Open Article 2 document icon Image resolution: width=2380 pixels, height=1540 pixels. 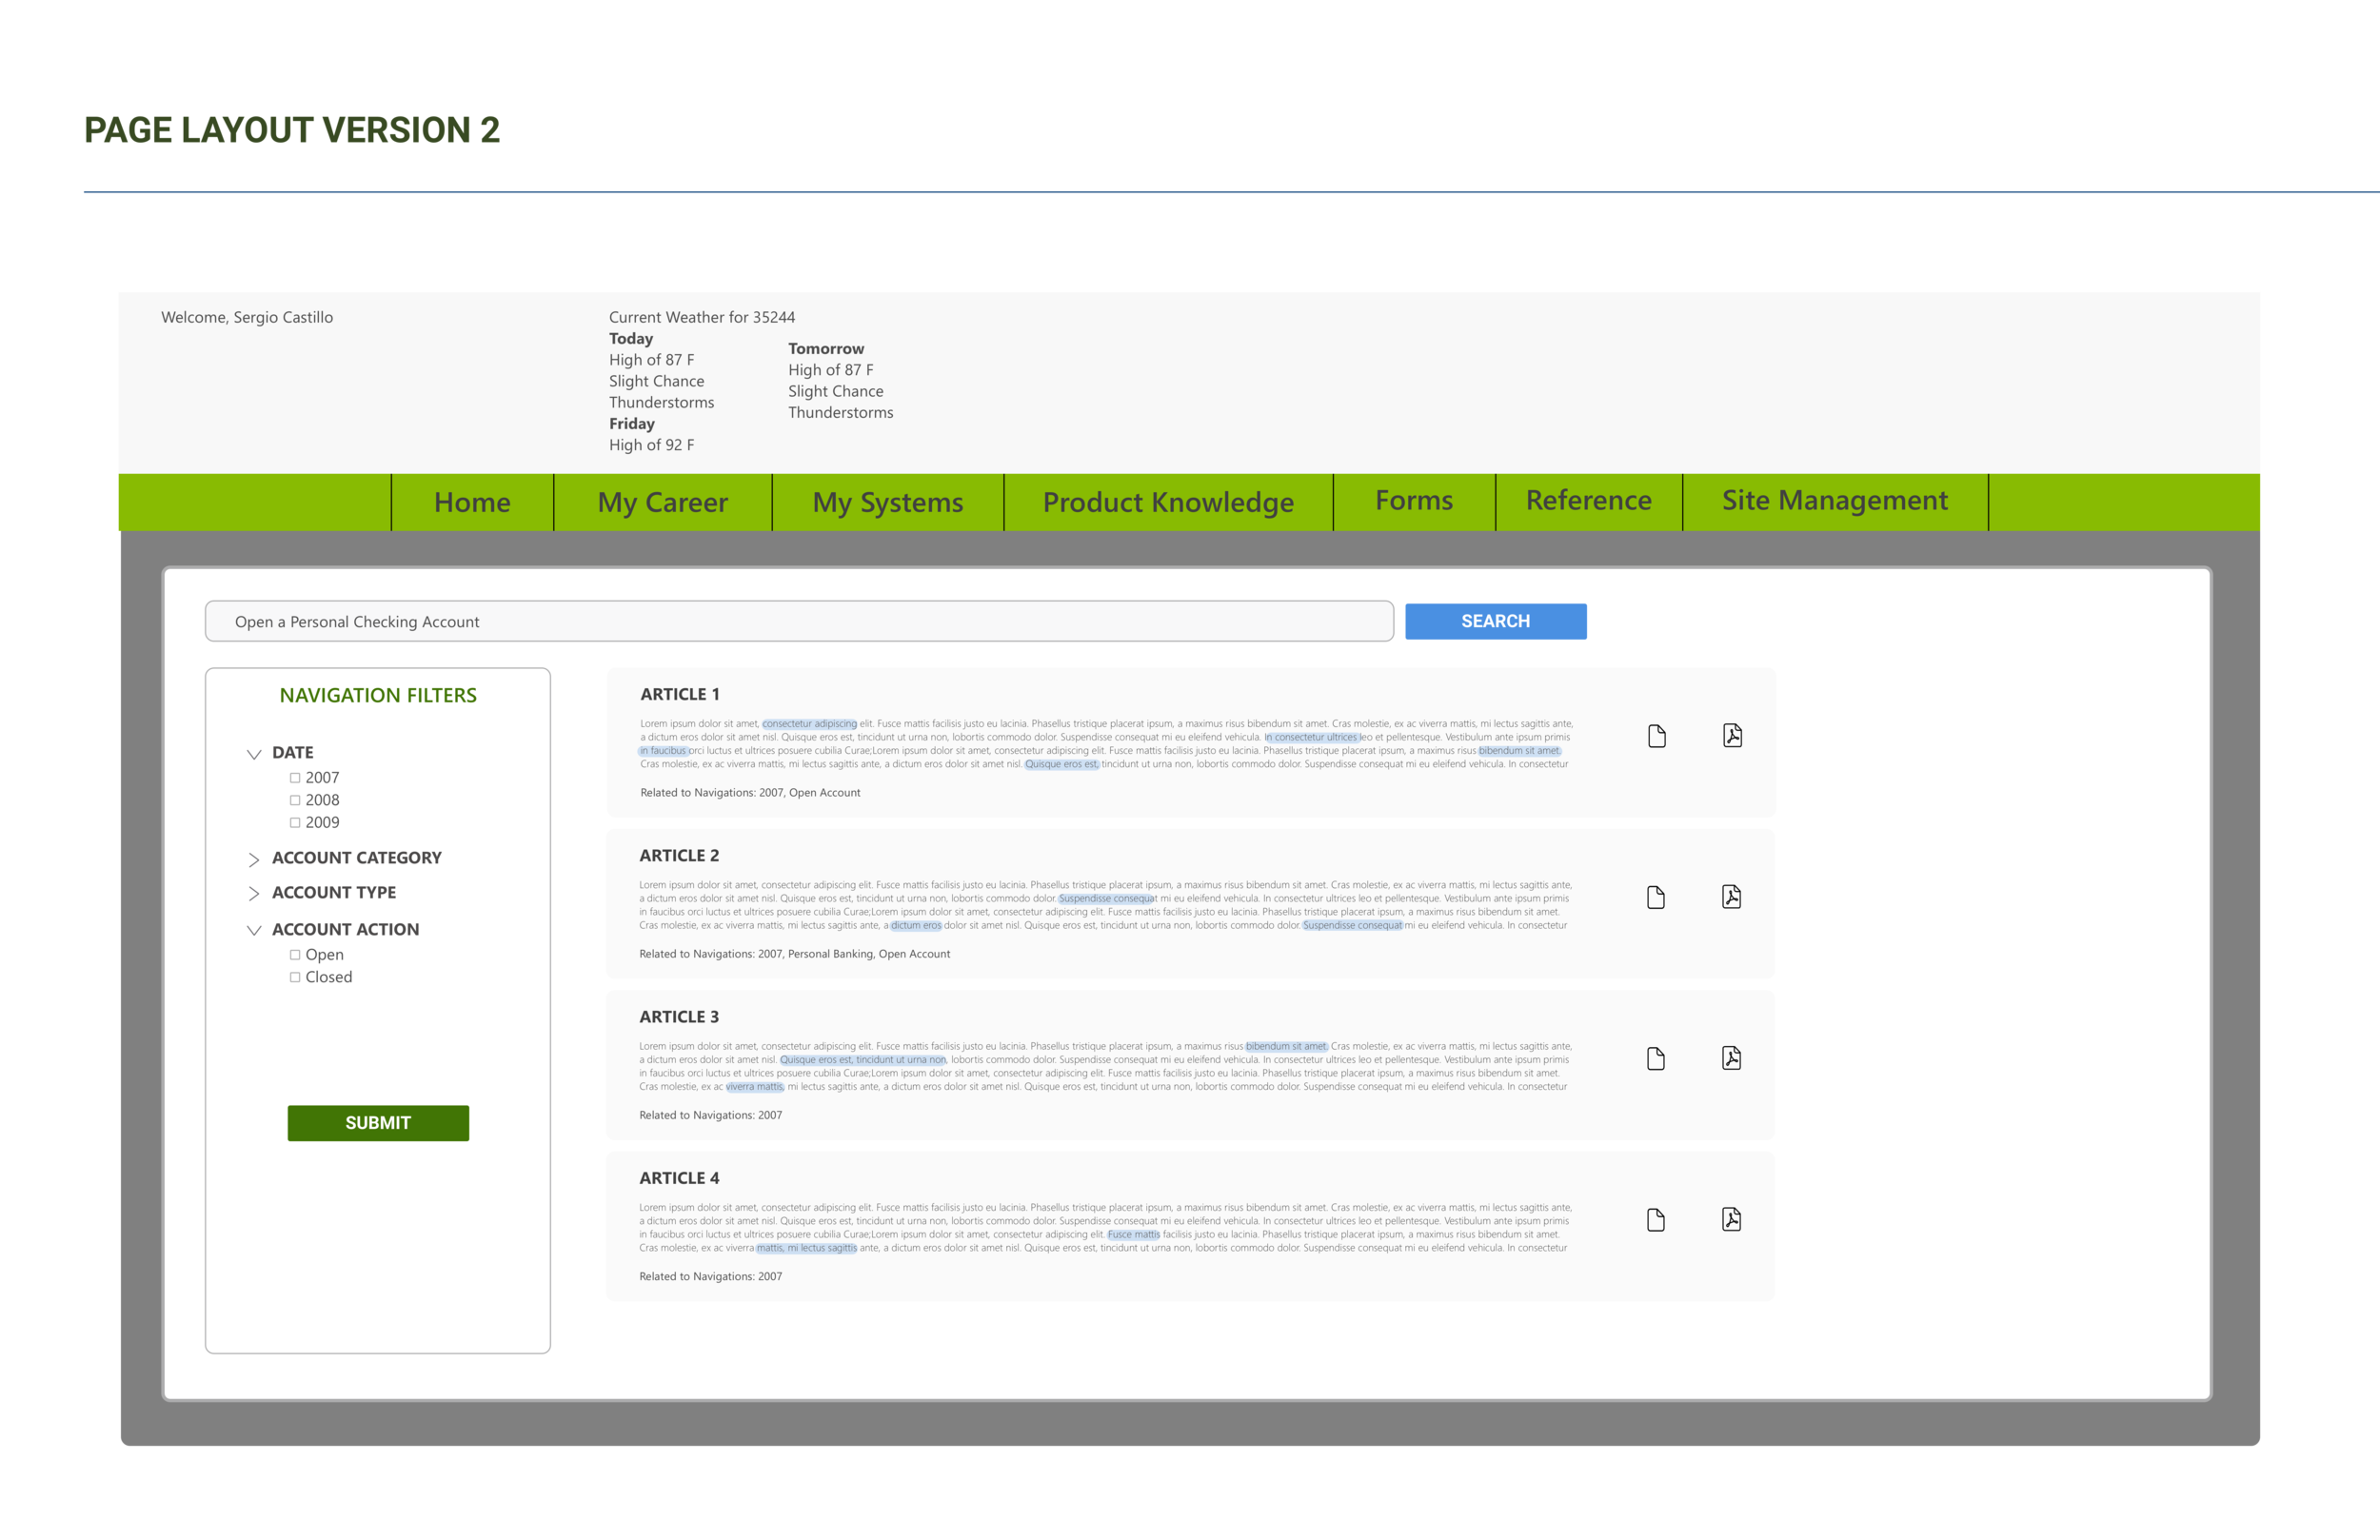point(1656,897)
